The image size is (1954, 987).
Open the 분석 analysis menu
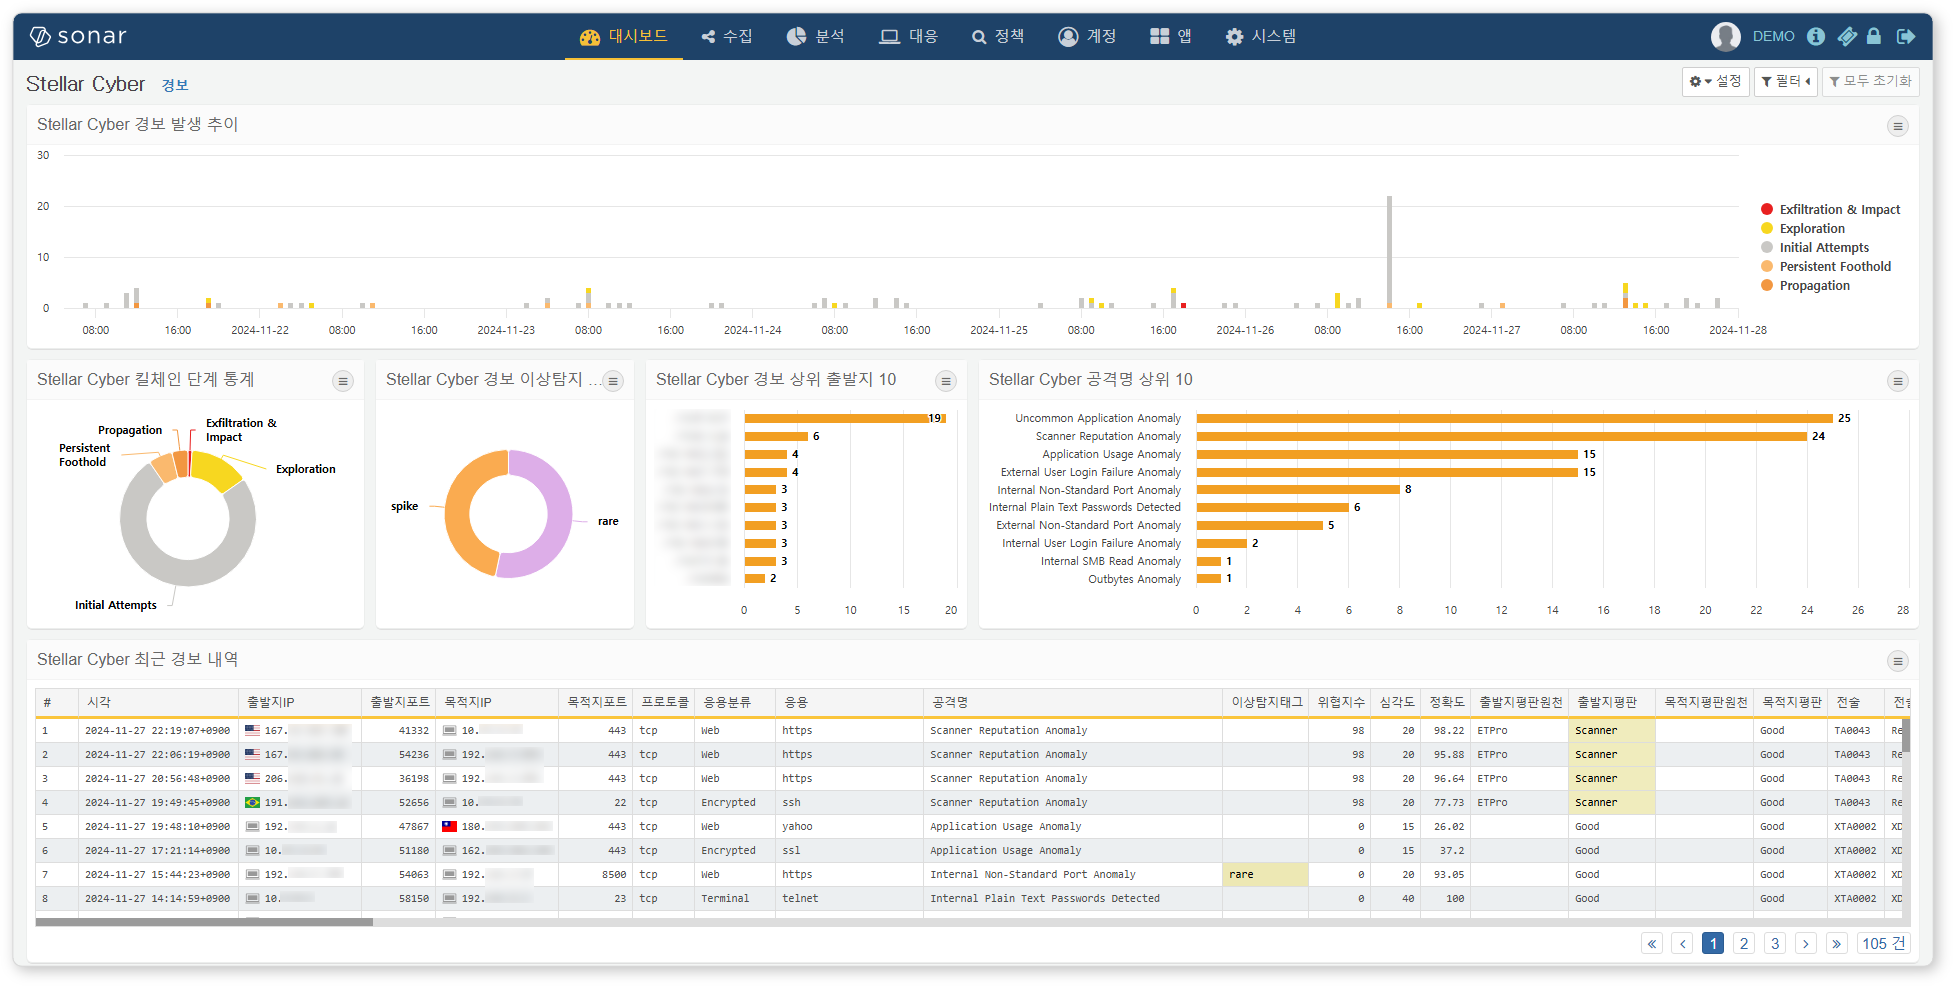click(x=815, y=36)
